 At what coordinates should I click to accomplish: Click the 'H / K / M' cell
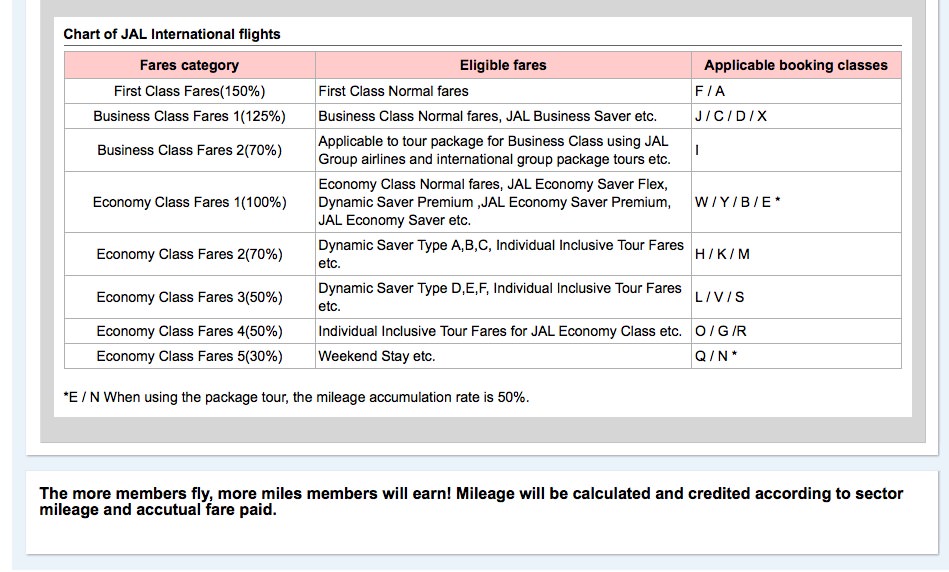tap(796, 254)
